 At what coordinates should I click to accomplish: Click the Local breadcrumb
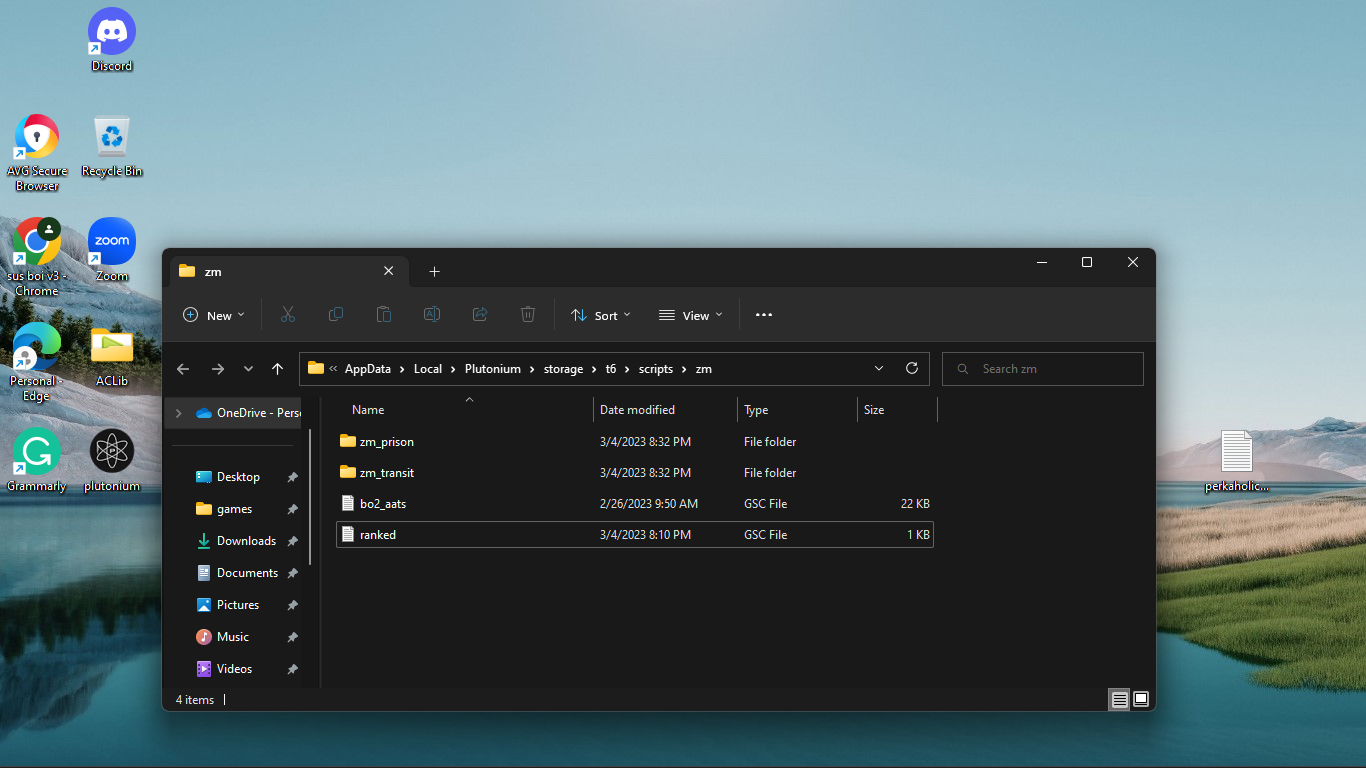click(x=428, y=369)
